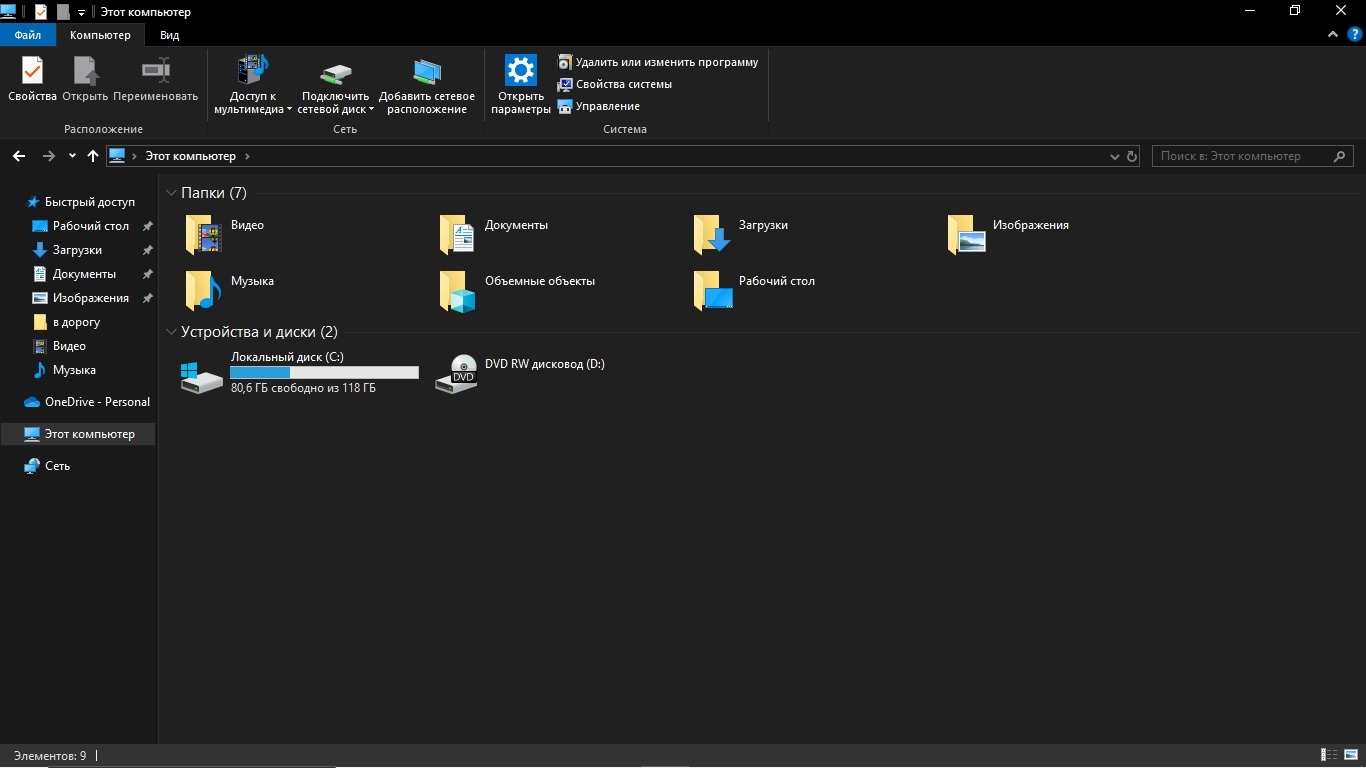Click the refresh button in address bar

click(x=1132, y=156)
